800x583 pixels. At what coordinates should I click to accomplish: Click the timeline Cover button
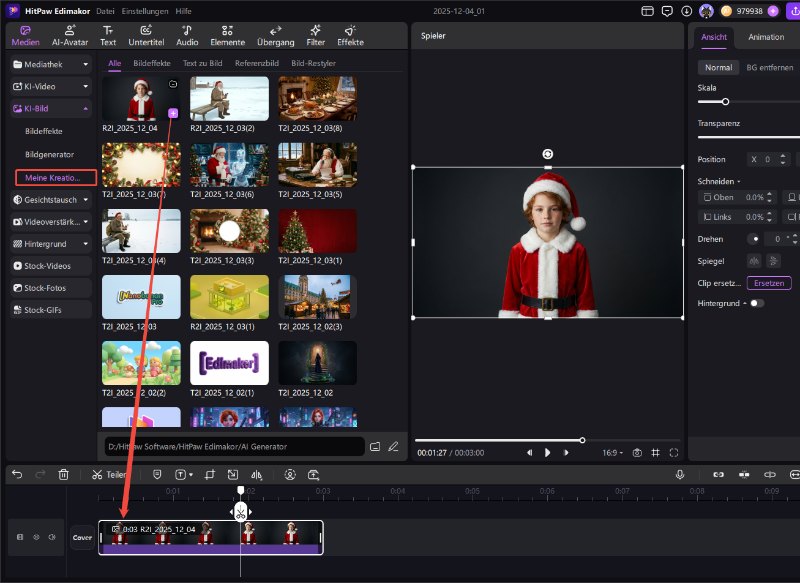(x=83, y=537)
